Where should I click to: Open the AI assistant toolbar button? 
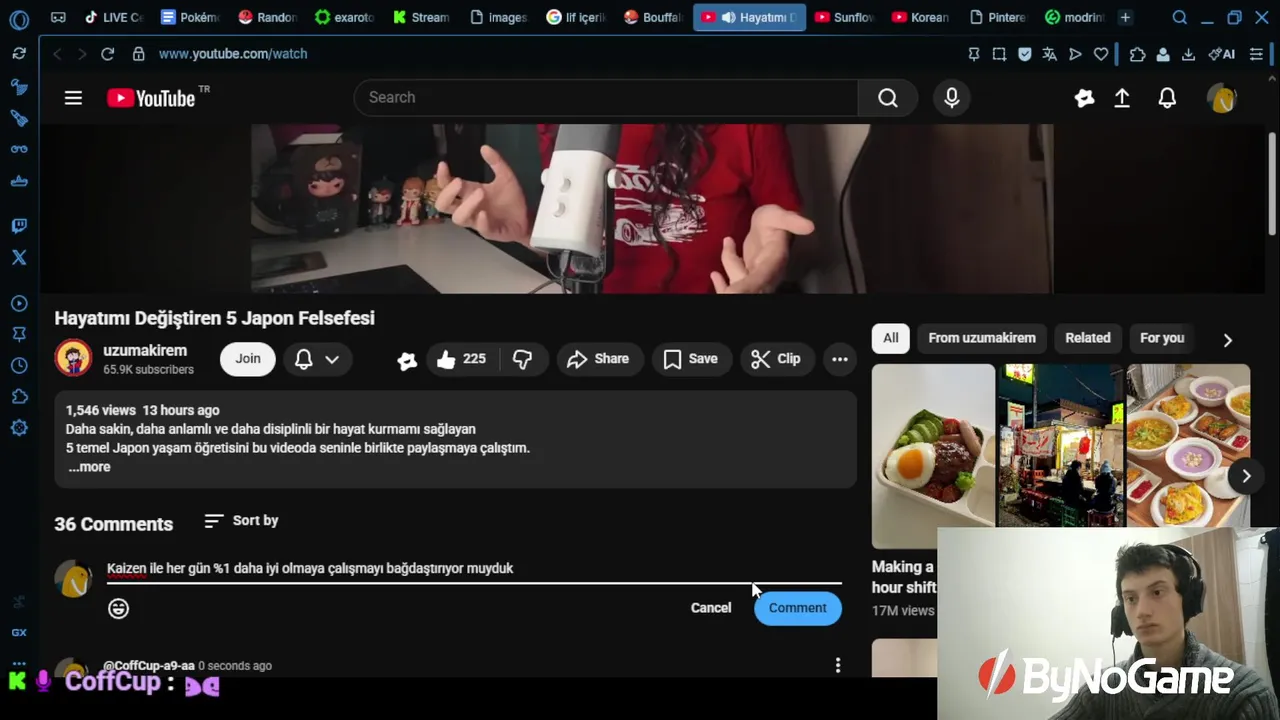(1221, 54)
